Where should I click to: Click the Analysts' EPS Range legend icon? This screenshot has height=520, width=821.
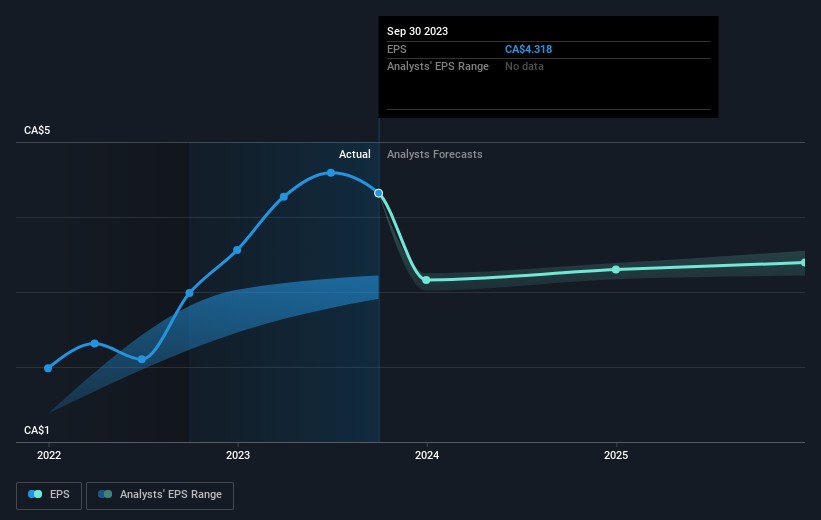(105, 494)
